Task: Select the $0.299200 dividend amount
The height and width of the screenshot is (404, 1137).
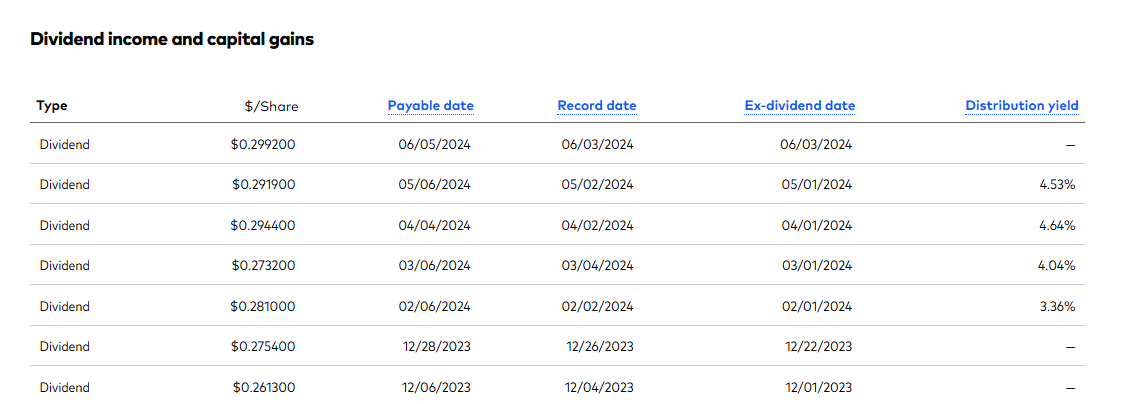Action: (x=262, y=144)
